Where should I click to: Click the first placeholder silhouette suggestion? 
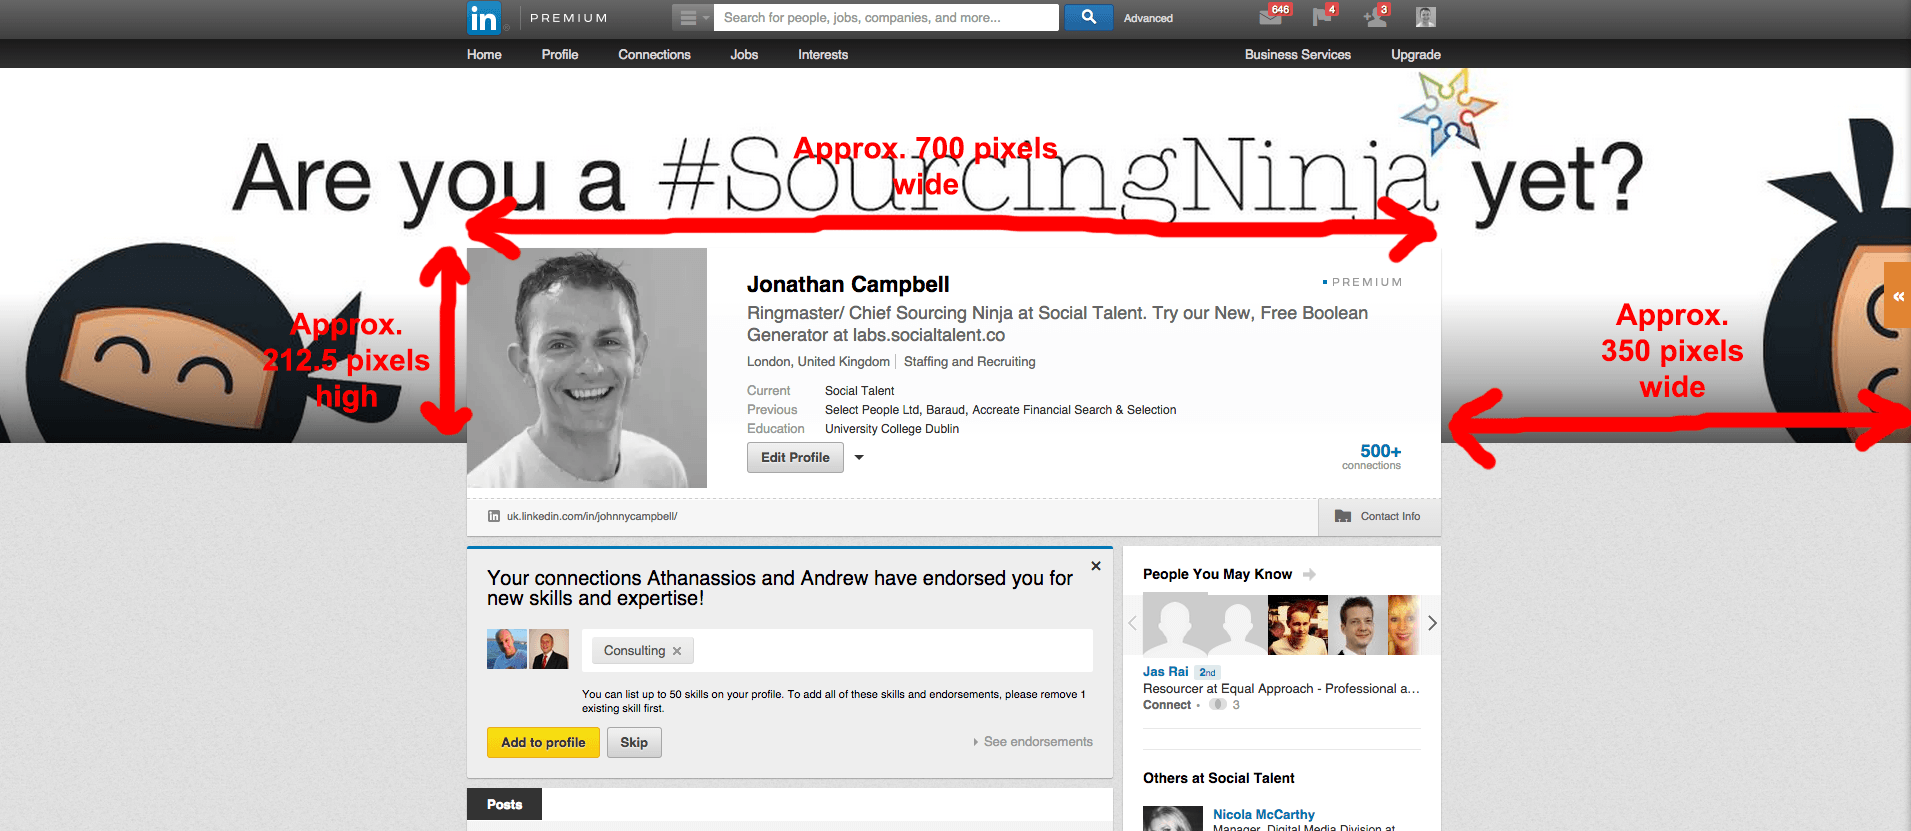1173,625
